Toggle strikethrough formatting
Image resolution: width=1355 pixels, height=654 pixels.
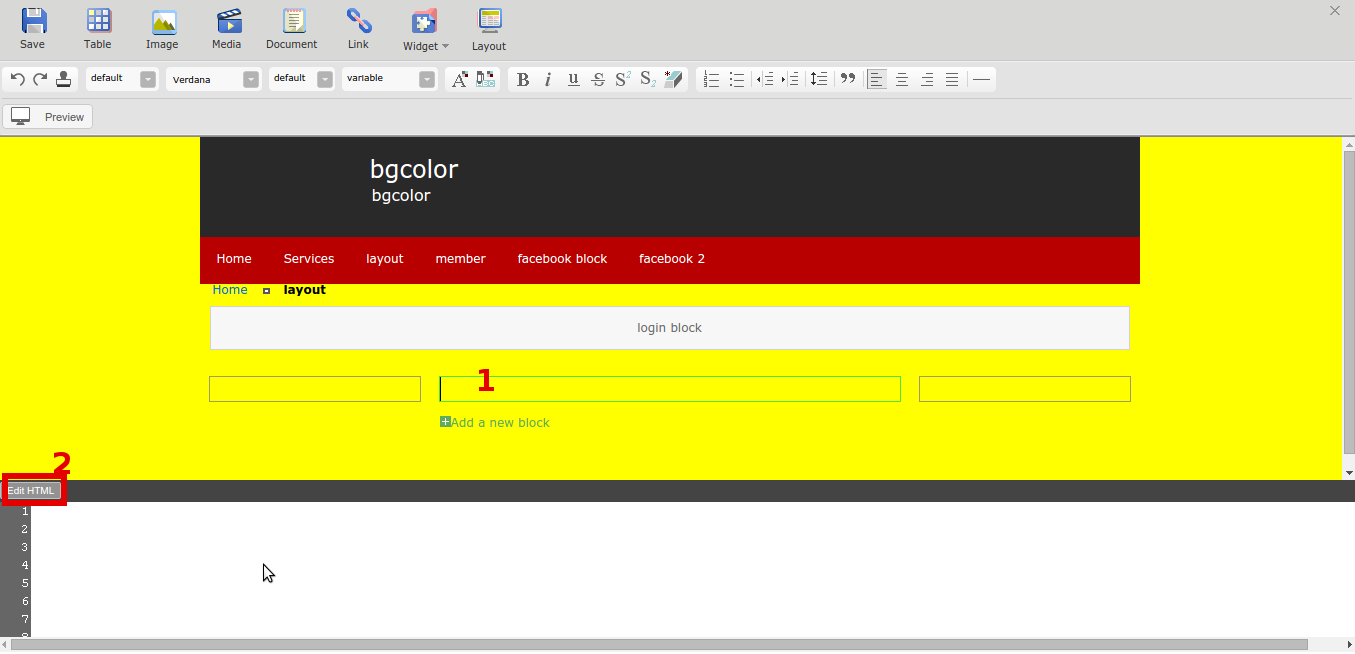598,79
